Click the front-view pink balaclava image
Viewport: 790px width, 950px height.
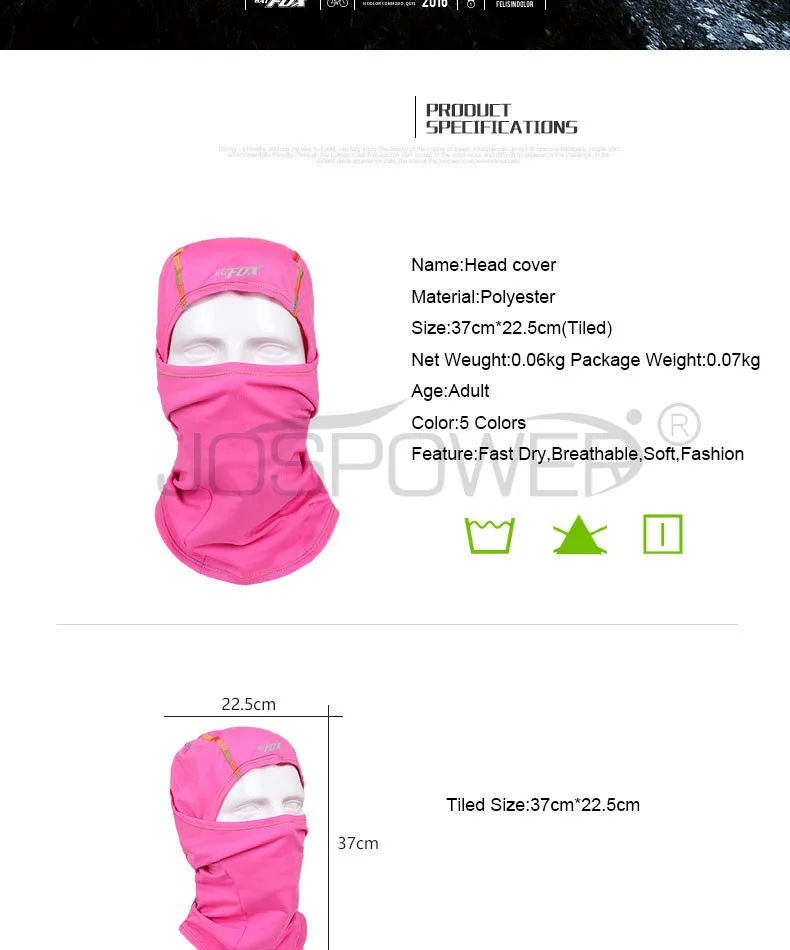pos(245,411)
